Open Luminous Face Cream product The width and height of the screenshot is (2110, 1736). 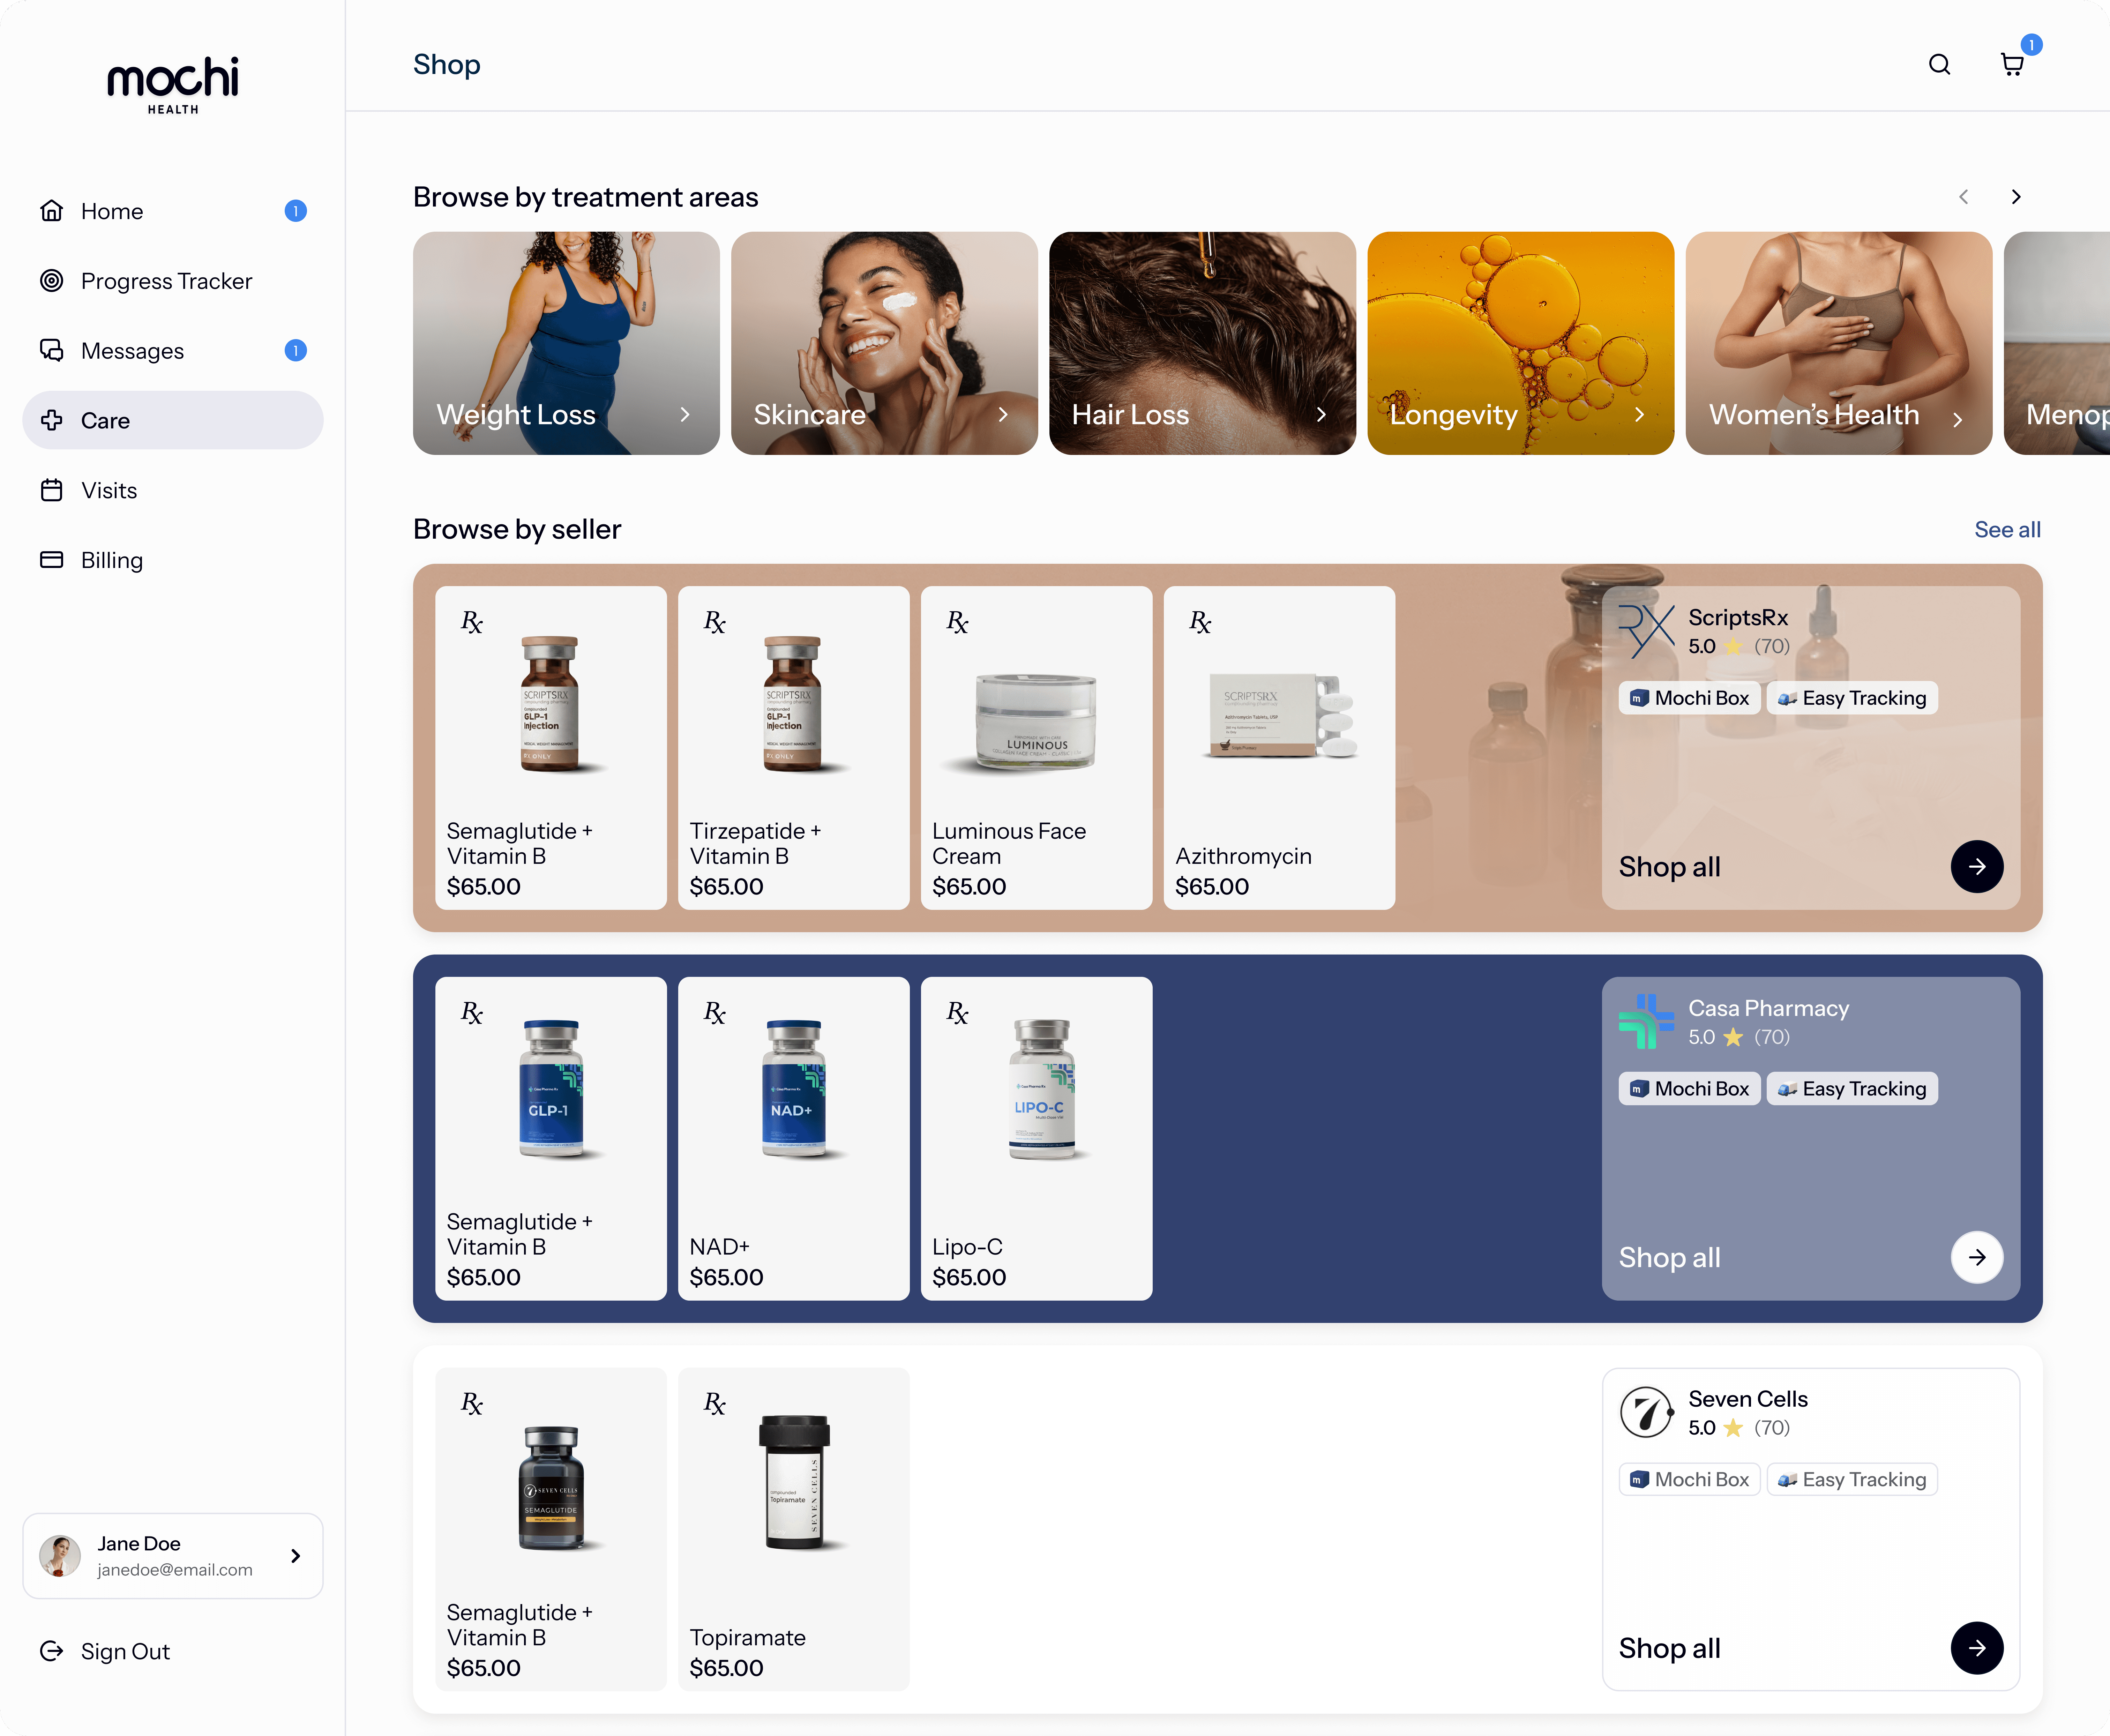[1036, 748]
